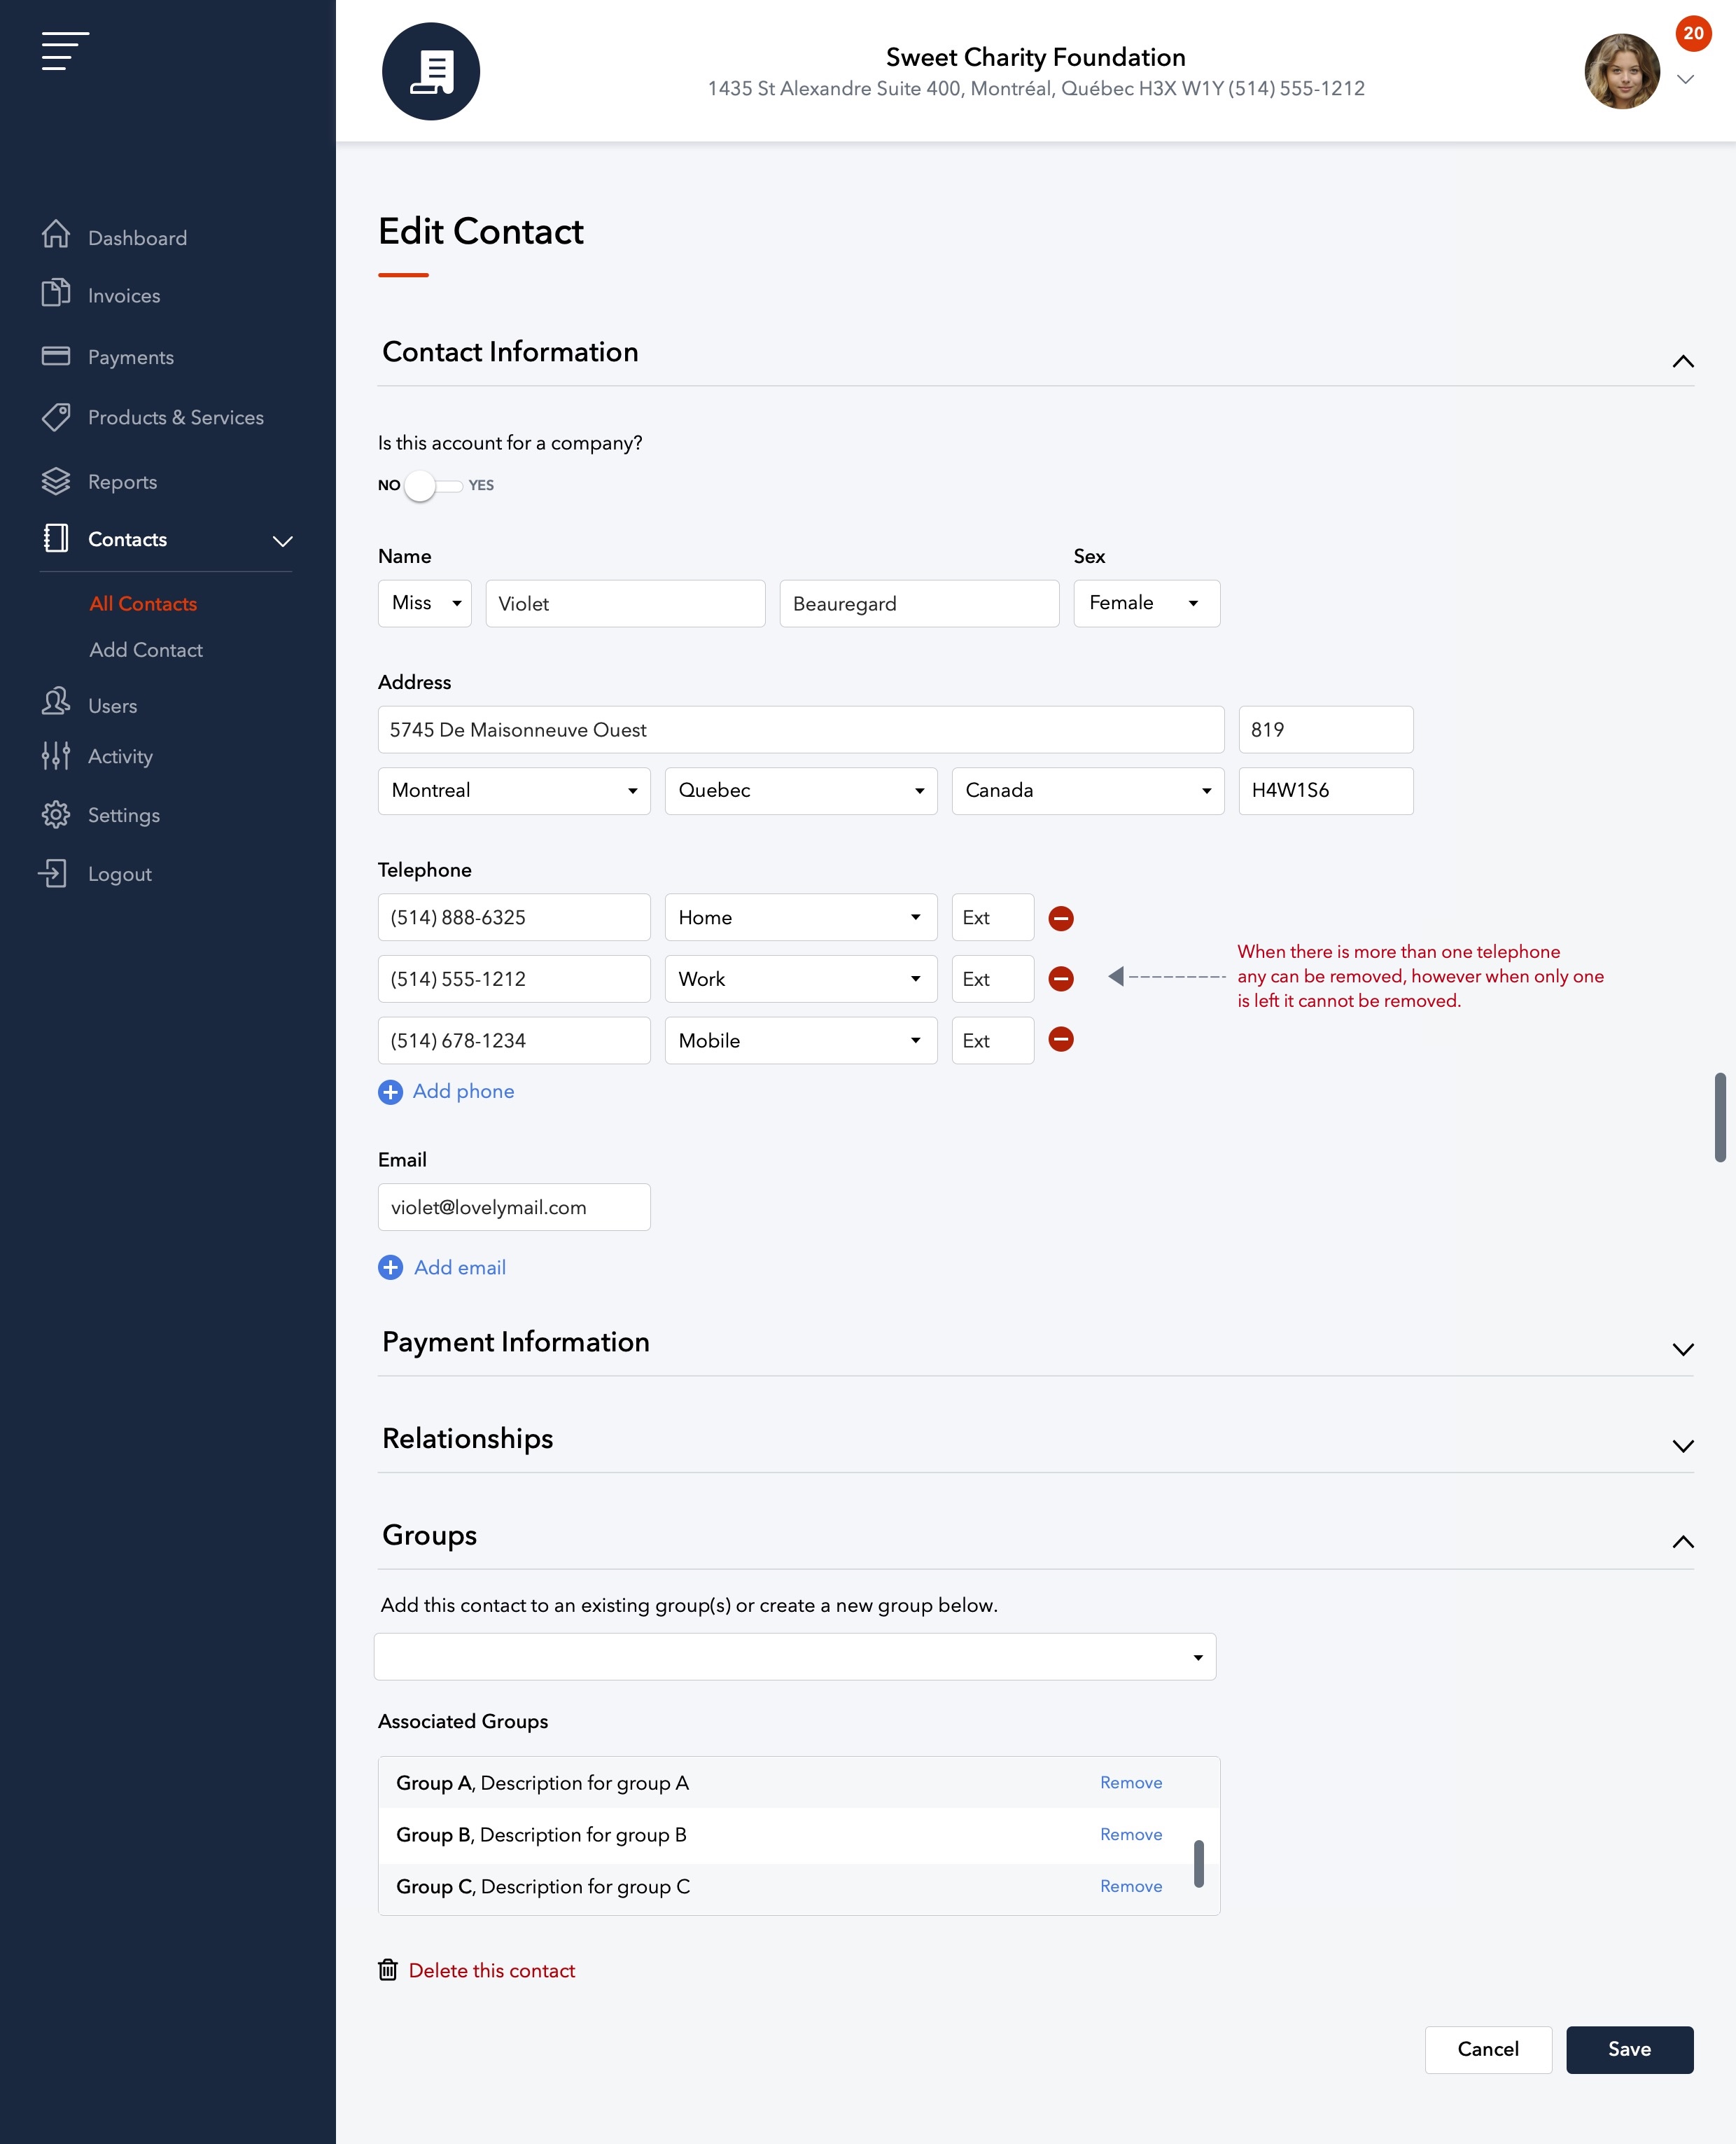Select Add Contact submenu item
Screen dimensions: 1736x2144
coord(146,650)
